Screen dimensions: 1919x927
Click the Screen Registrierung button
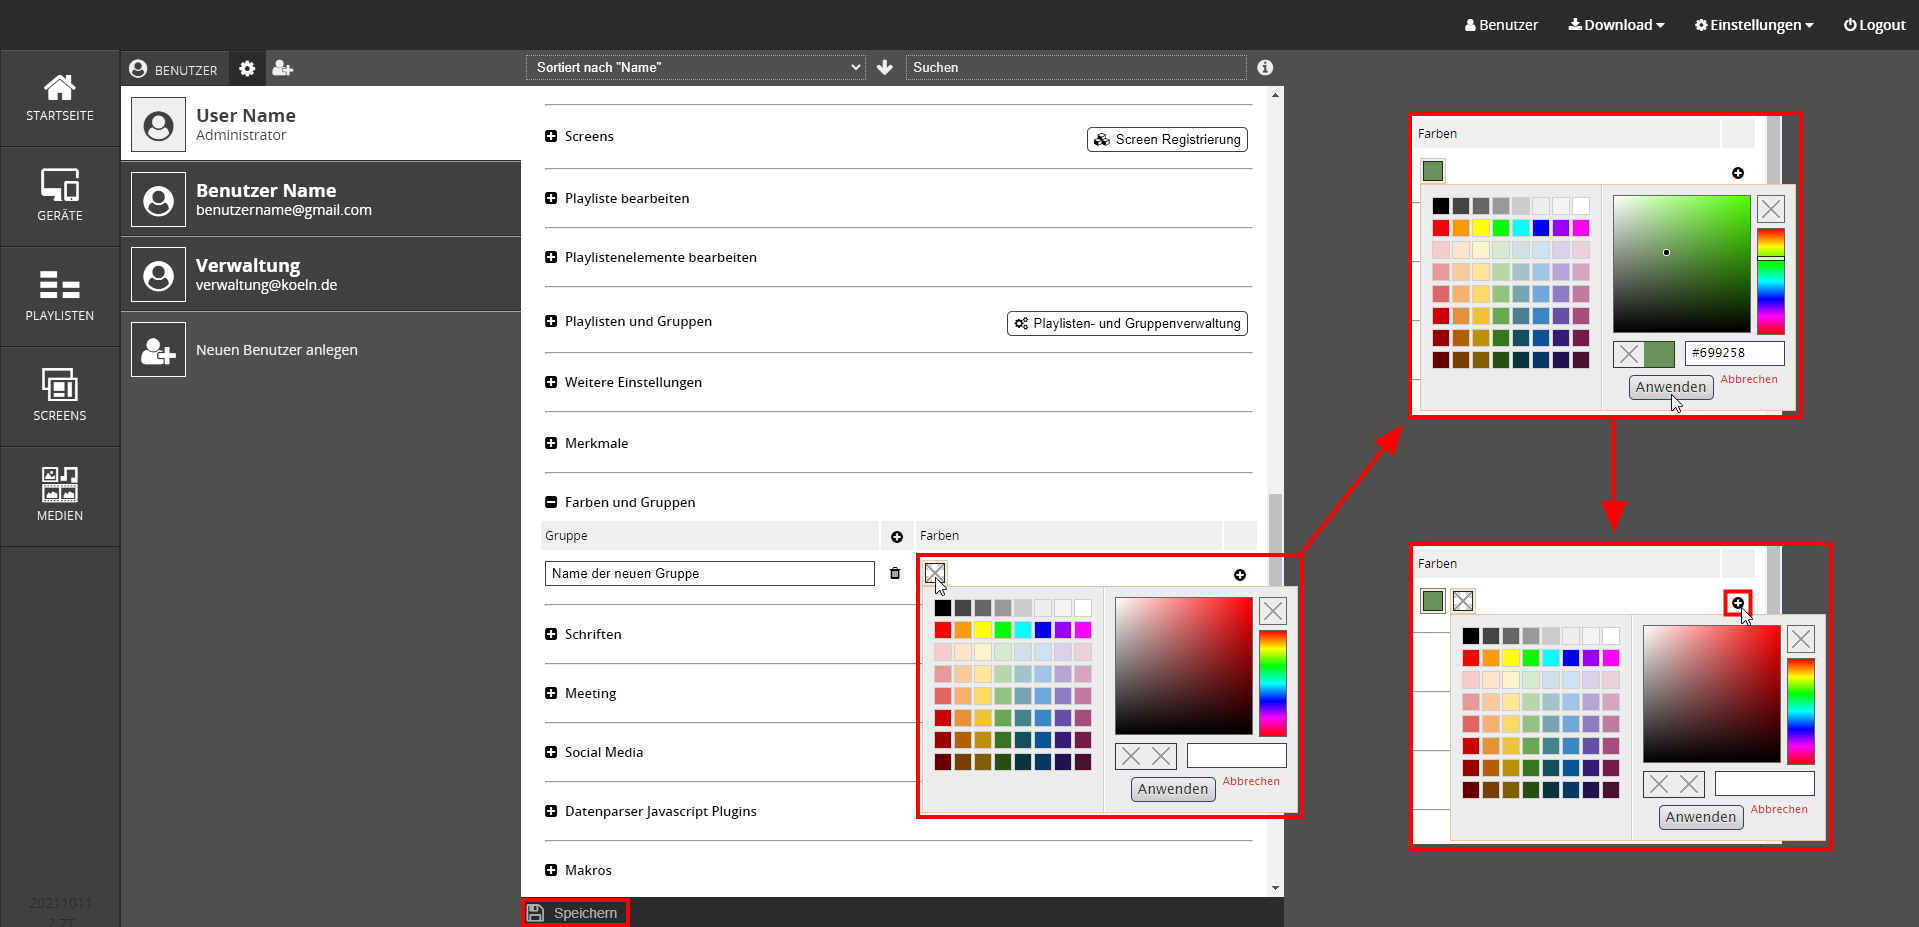click(x=1167, y=140)
